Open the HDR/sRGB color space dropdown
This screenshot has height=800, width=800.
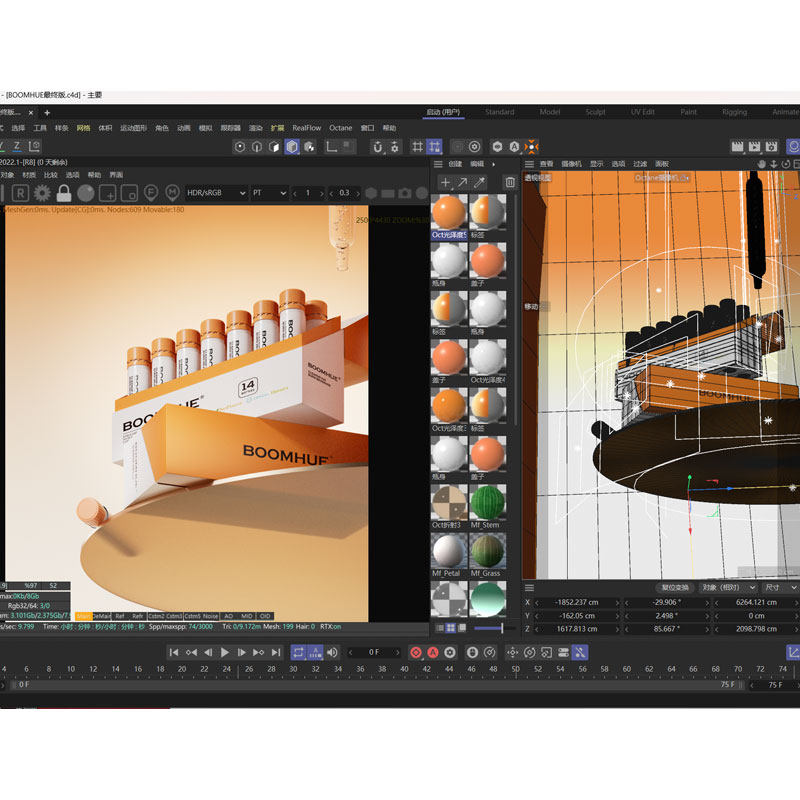tap(216, 193)
